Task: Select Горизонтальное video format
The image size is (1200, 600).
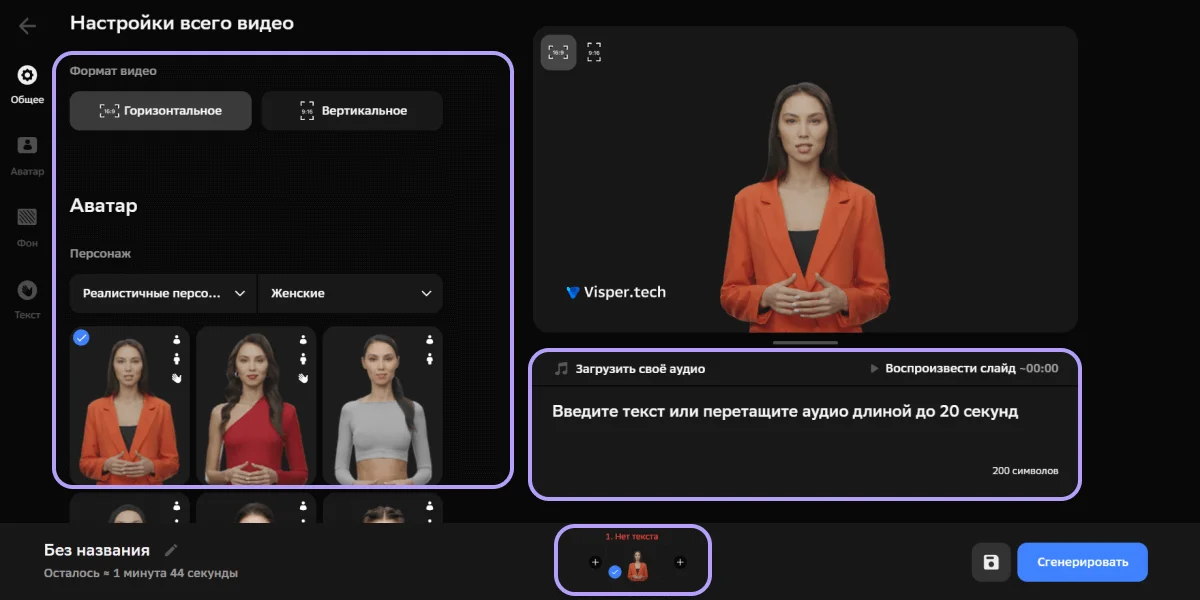Action: [160, 111]
